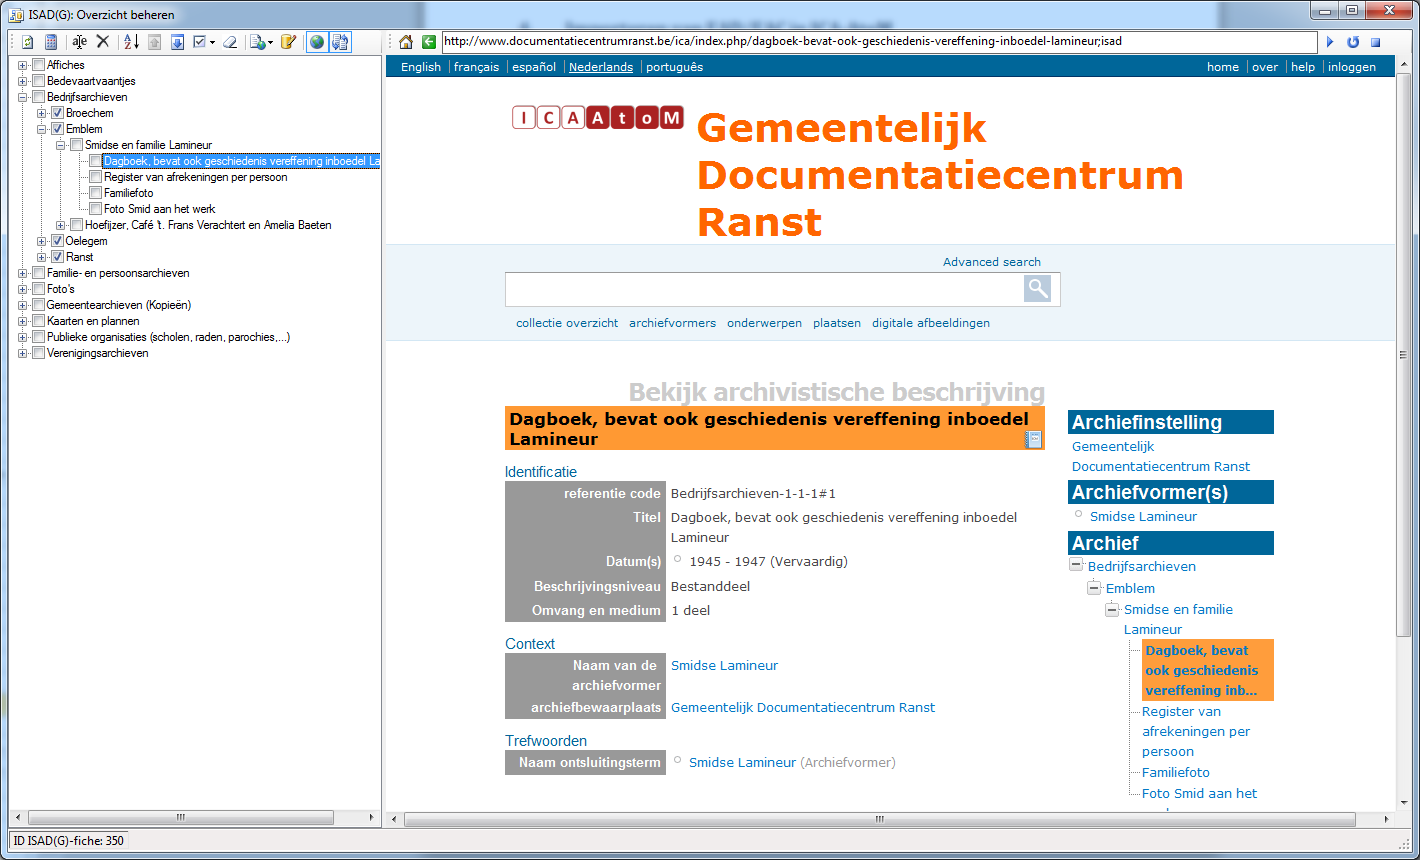Open the help link in top bar
This screenshot has width=1420, height=860.
coord(1303,67)
